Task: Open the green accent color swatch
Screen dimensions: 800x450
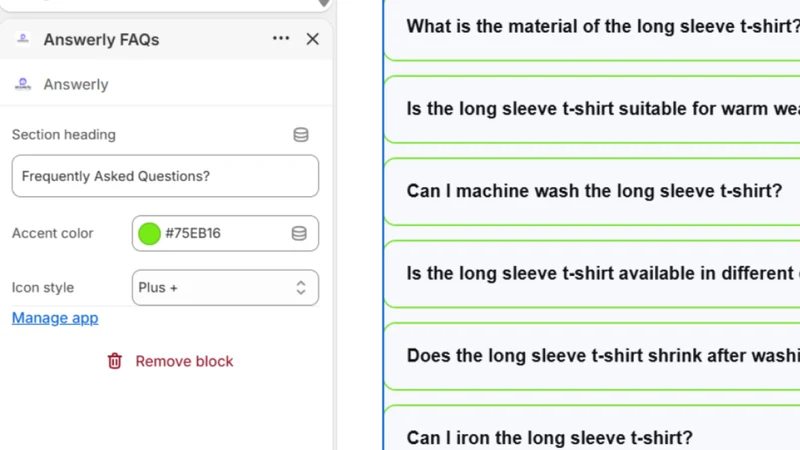Action: [x=149, y=233]
